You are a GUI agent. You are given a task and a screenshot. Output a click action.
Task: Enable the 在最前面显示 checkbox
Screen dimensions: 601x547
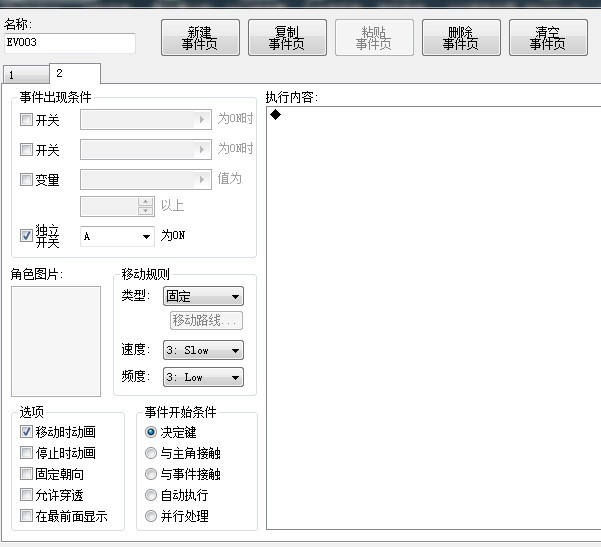point(26,516)
